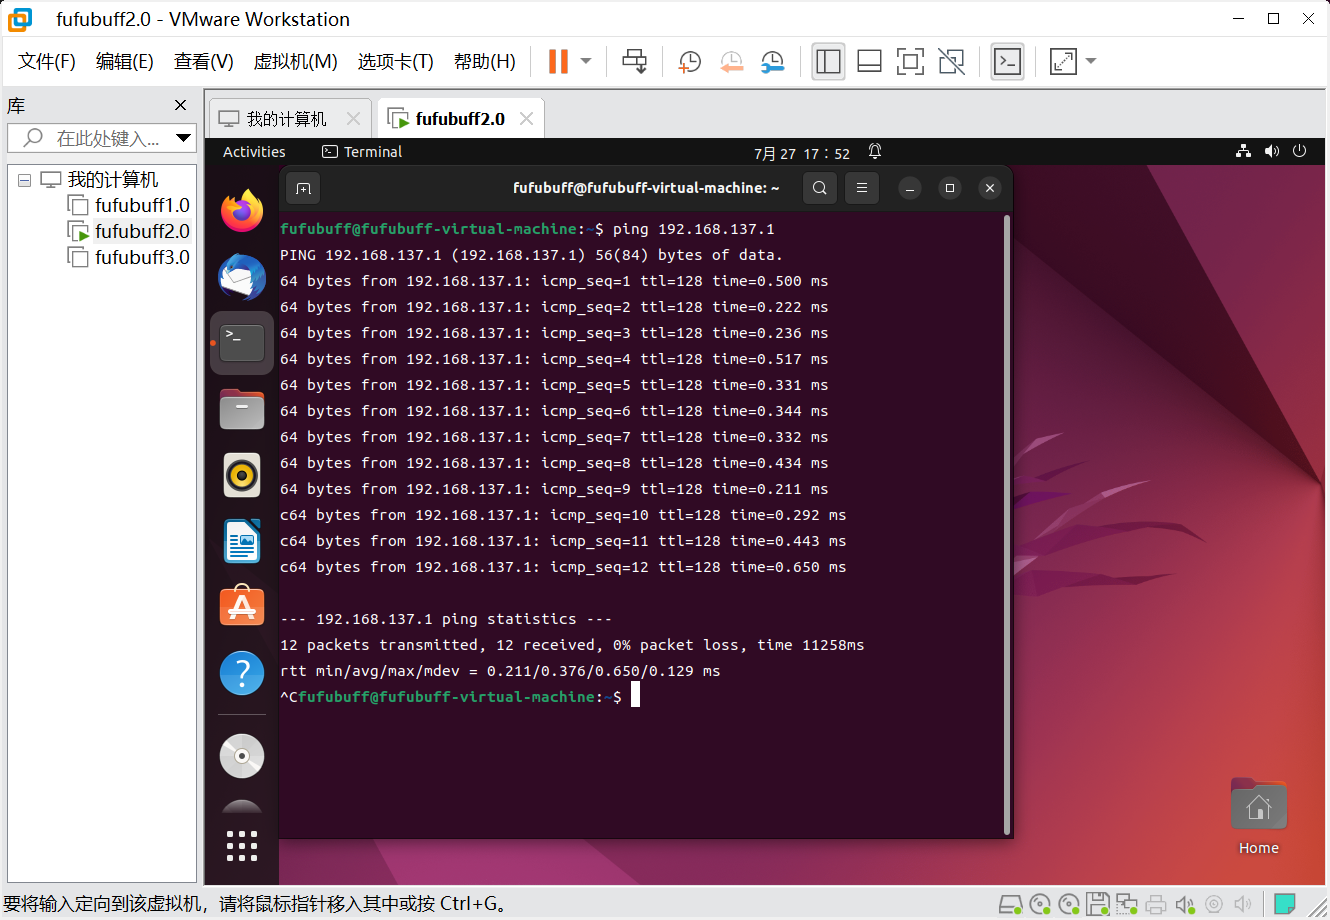This screenshot has width=1330, height=920.
Task: Launch Rhythmbox from the dock
Action: [x=242, y=475]
